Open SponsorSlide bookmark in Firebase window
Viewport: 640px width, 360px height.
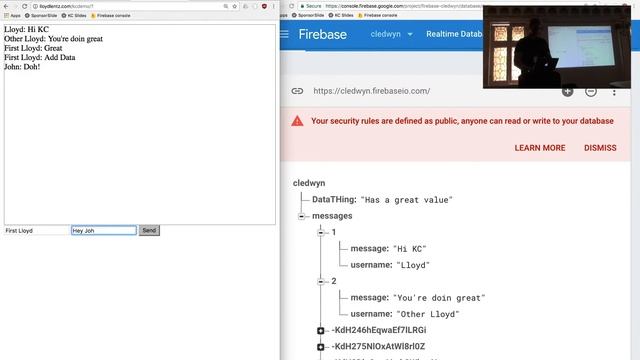pos(308,15)
